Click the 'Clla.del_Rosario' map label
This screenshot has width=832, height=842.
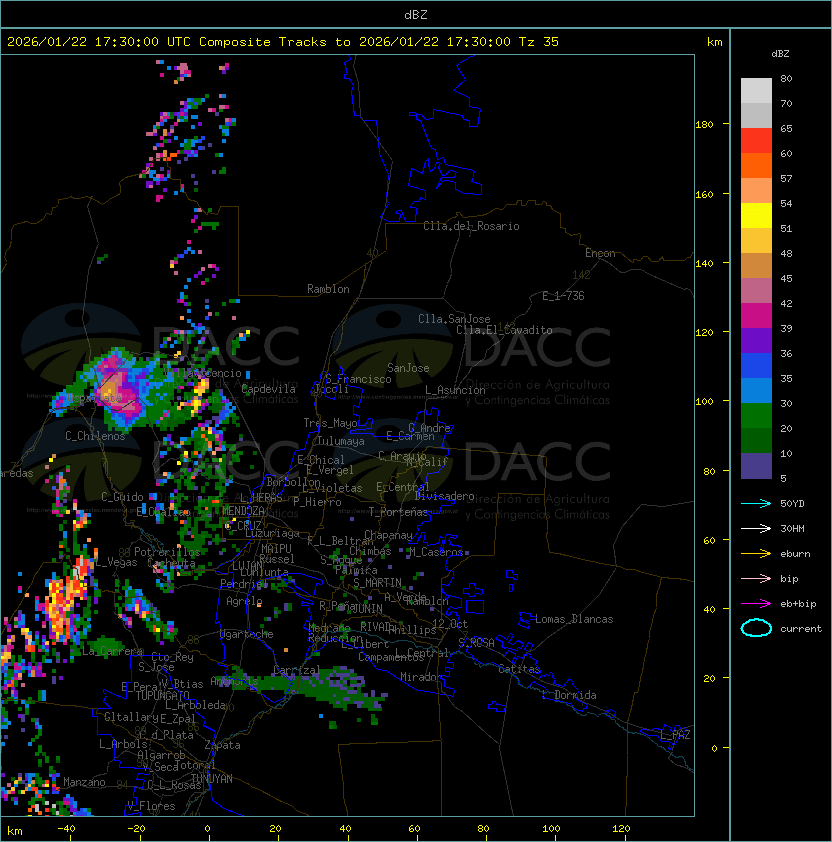coord(471,226)
